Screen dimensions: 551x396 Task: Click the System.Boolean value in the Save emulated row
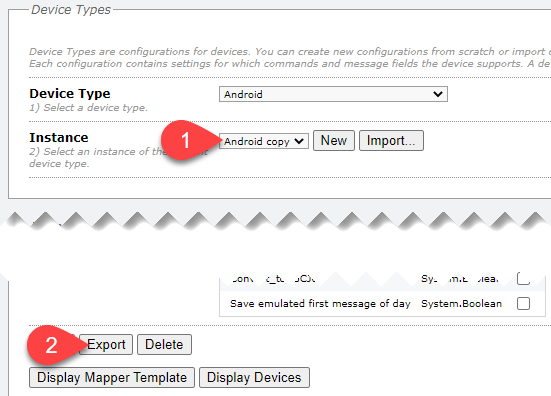coord(461,304)
